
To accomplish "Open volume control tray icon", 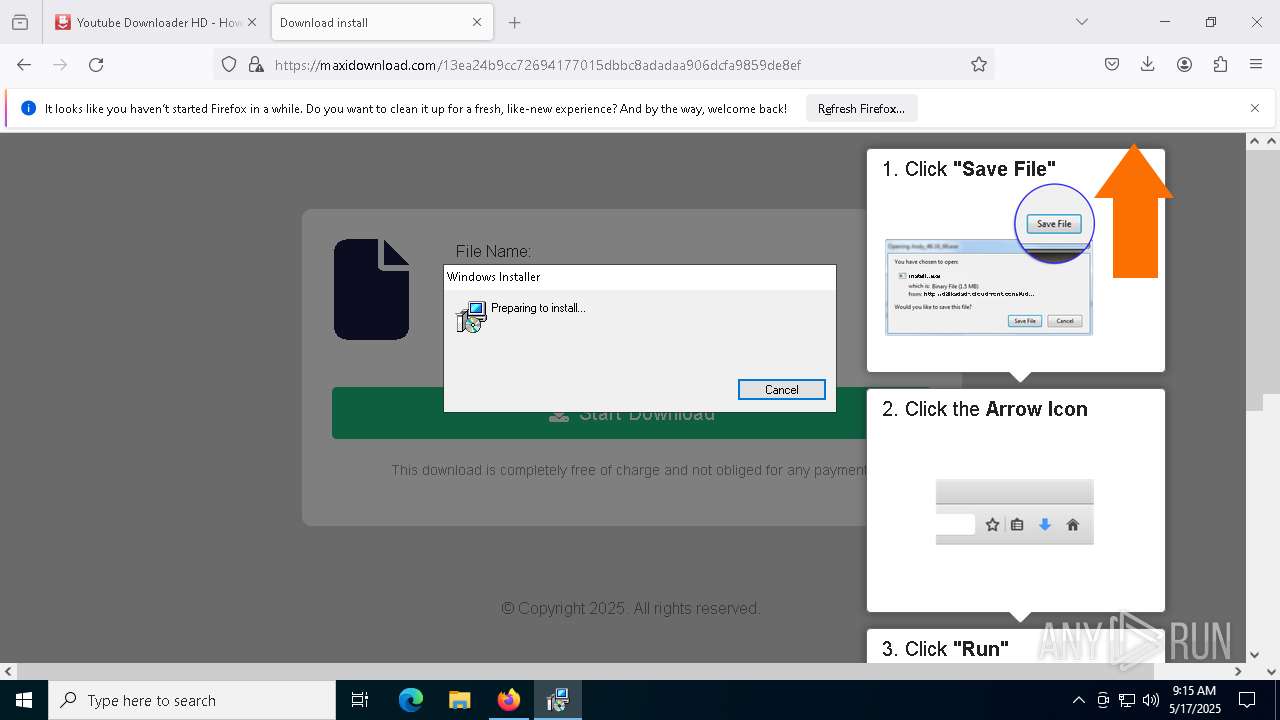I will [1151, 700].
